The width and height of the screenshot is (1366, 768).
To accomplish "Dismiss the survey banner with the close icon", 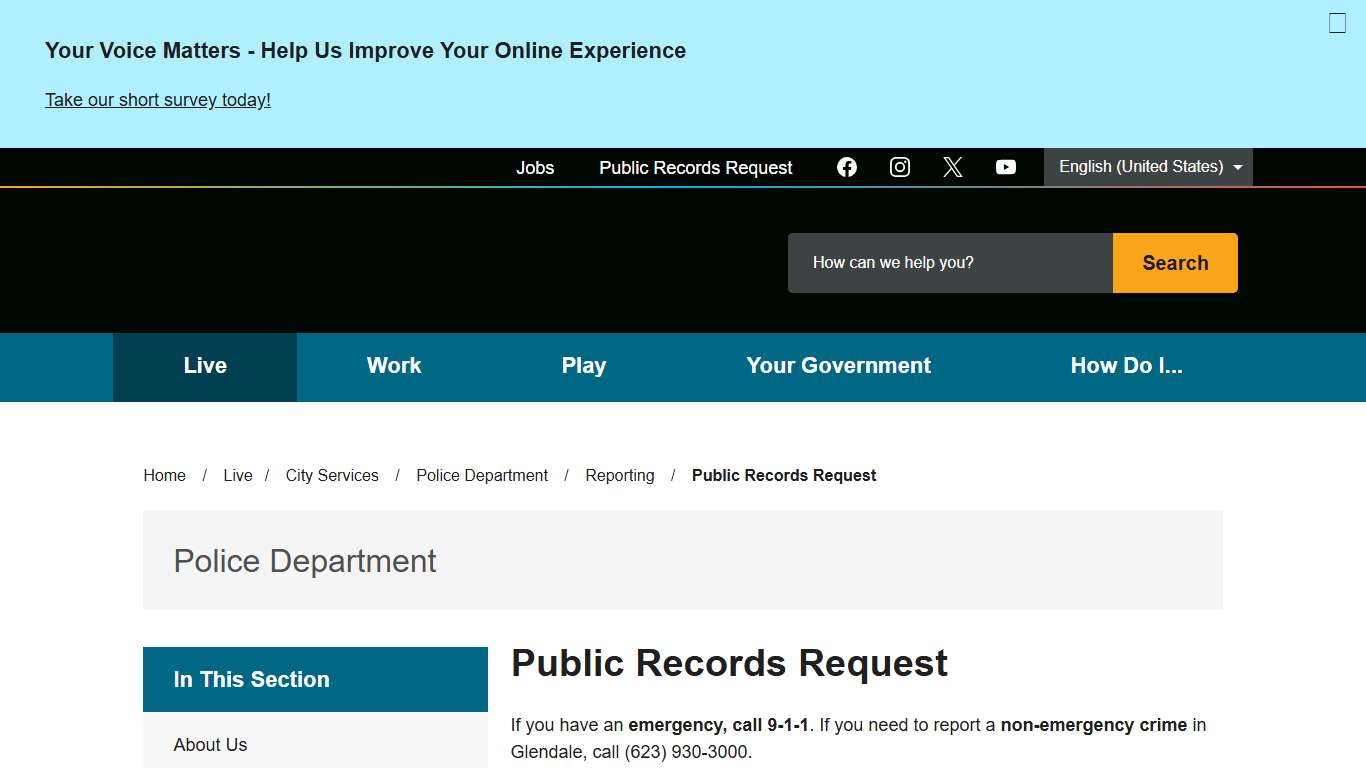I will pyautogui.click(x=1337, y=23).
